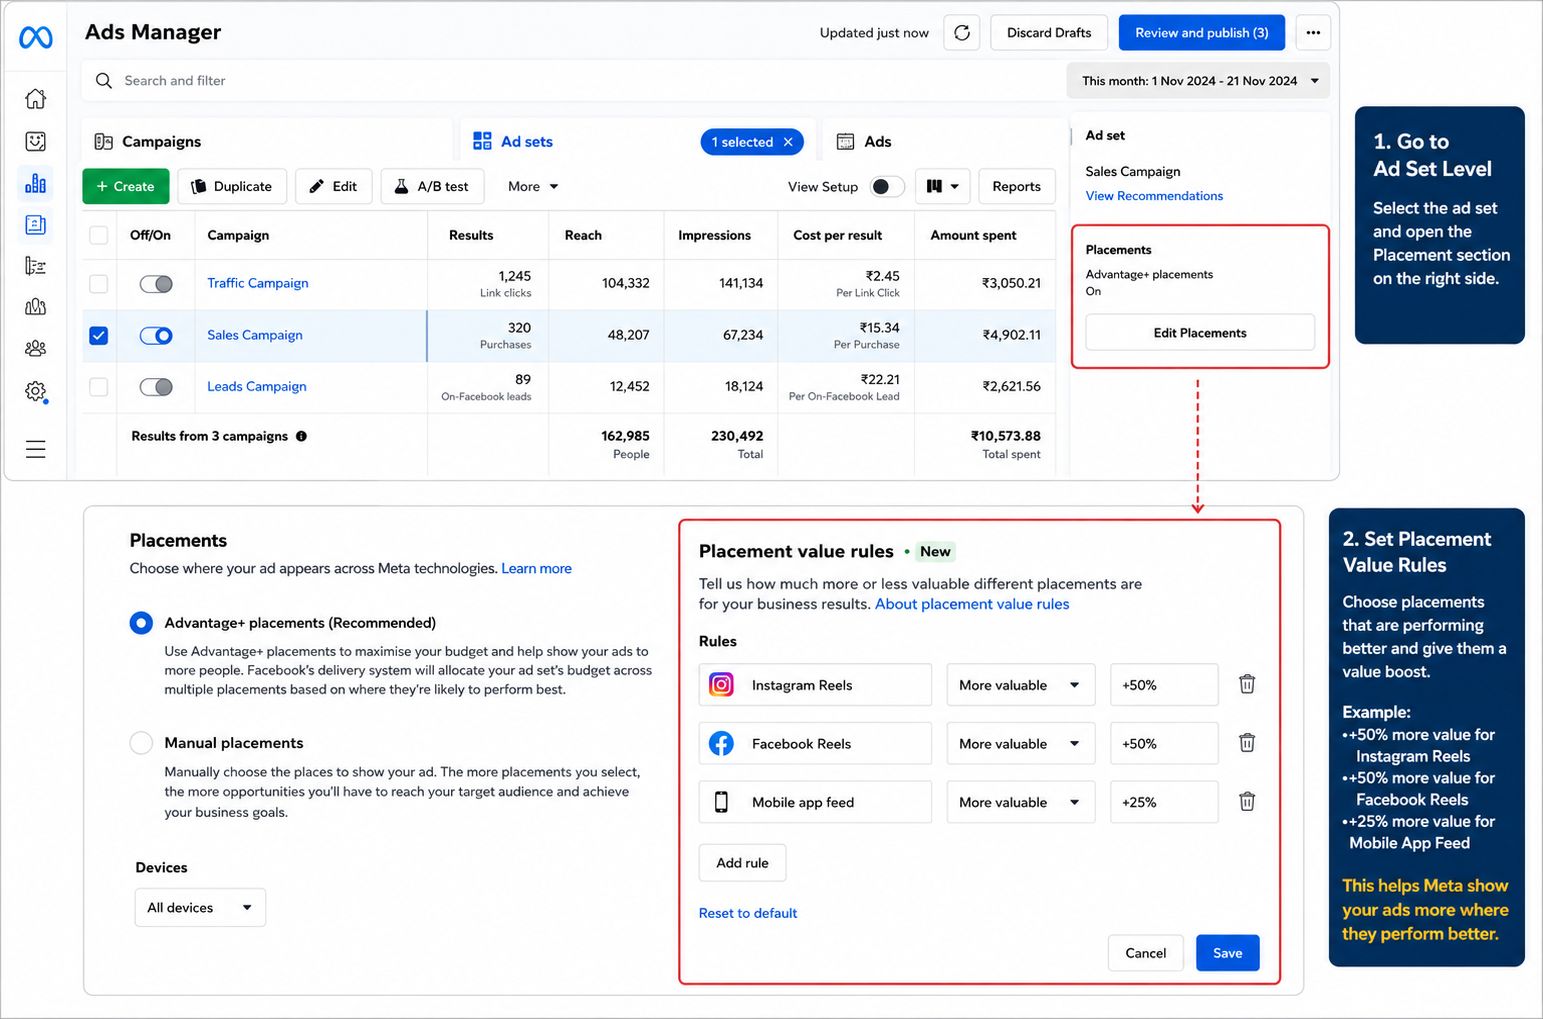Click the refresh icon beside Updated just now

point(961,33)
